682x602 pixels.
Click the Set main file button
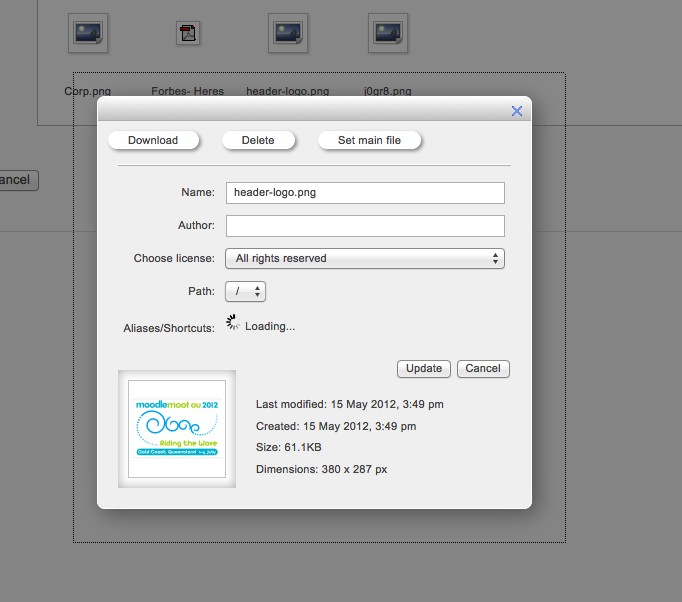click(x=369, y=140)
